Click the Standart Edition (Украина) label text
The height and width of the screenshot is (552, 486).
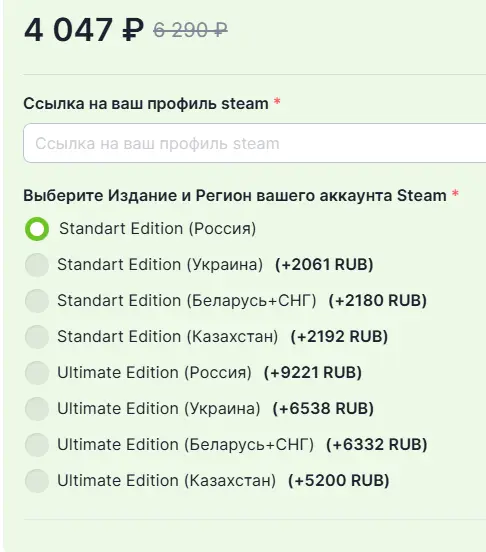point(160,265)
